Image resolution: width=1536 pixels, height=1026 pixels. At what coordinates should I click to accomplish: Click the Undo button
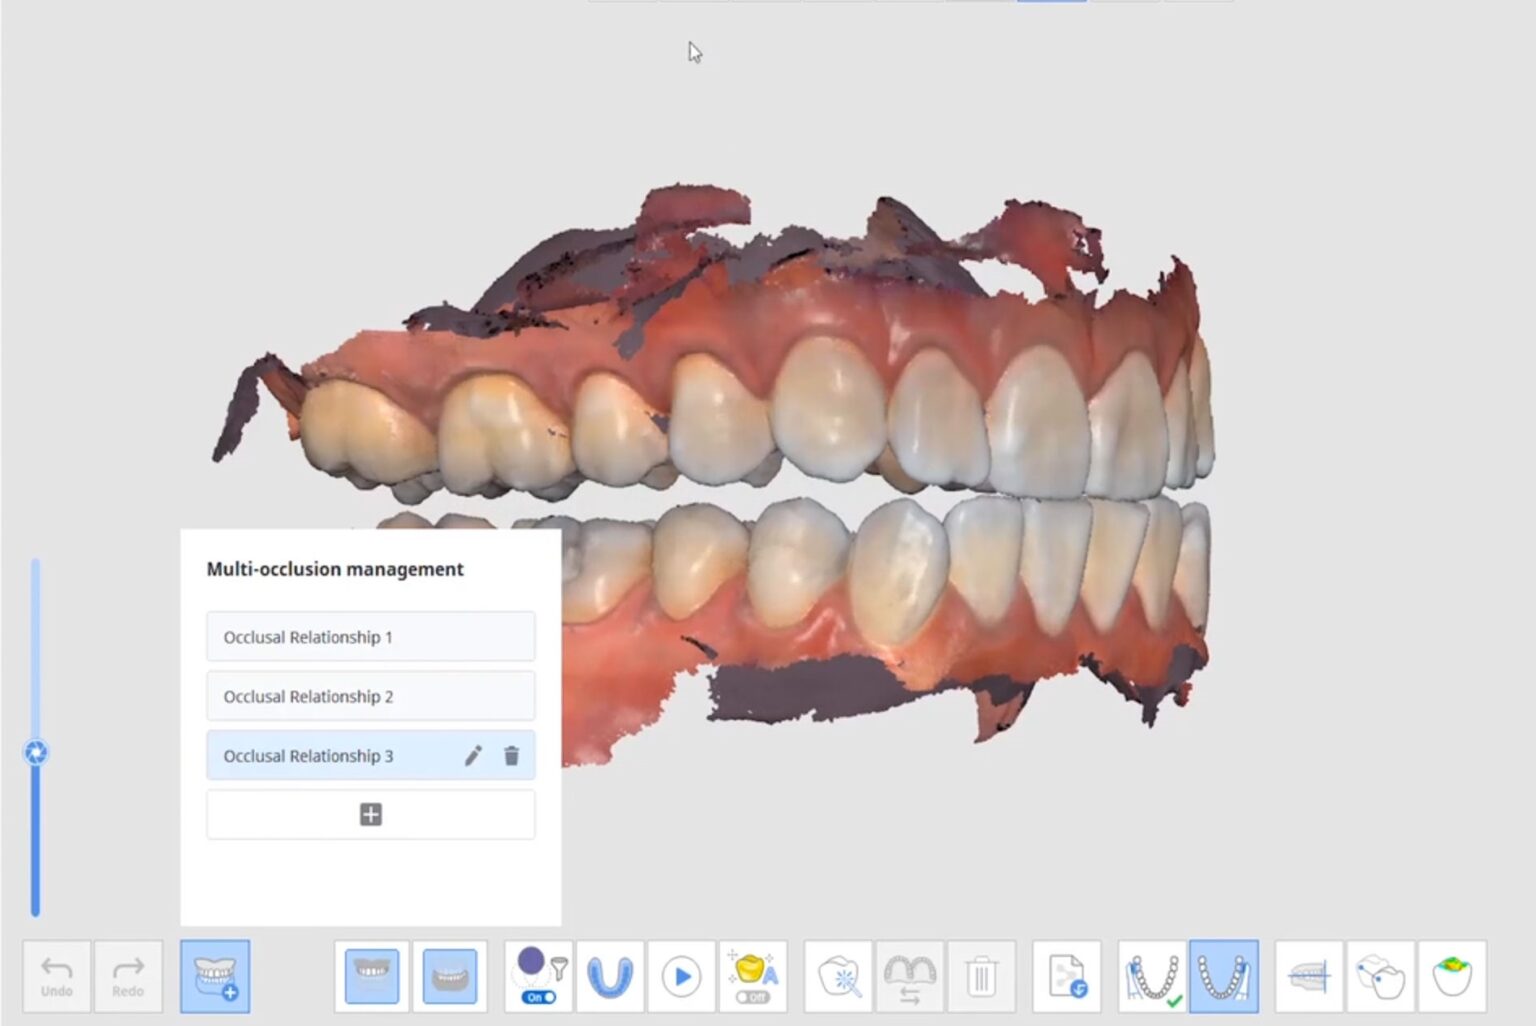[x=57, y=976]
